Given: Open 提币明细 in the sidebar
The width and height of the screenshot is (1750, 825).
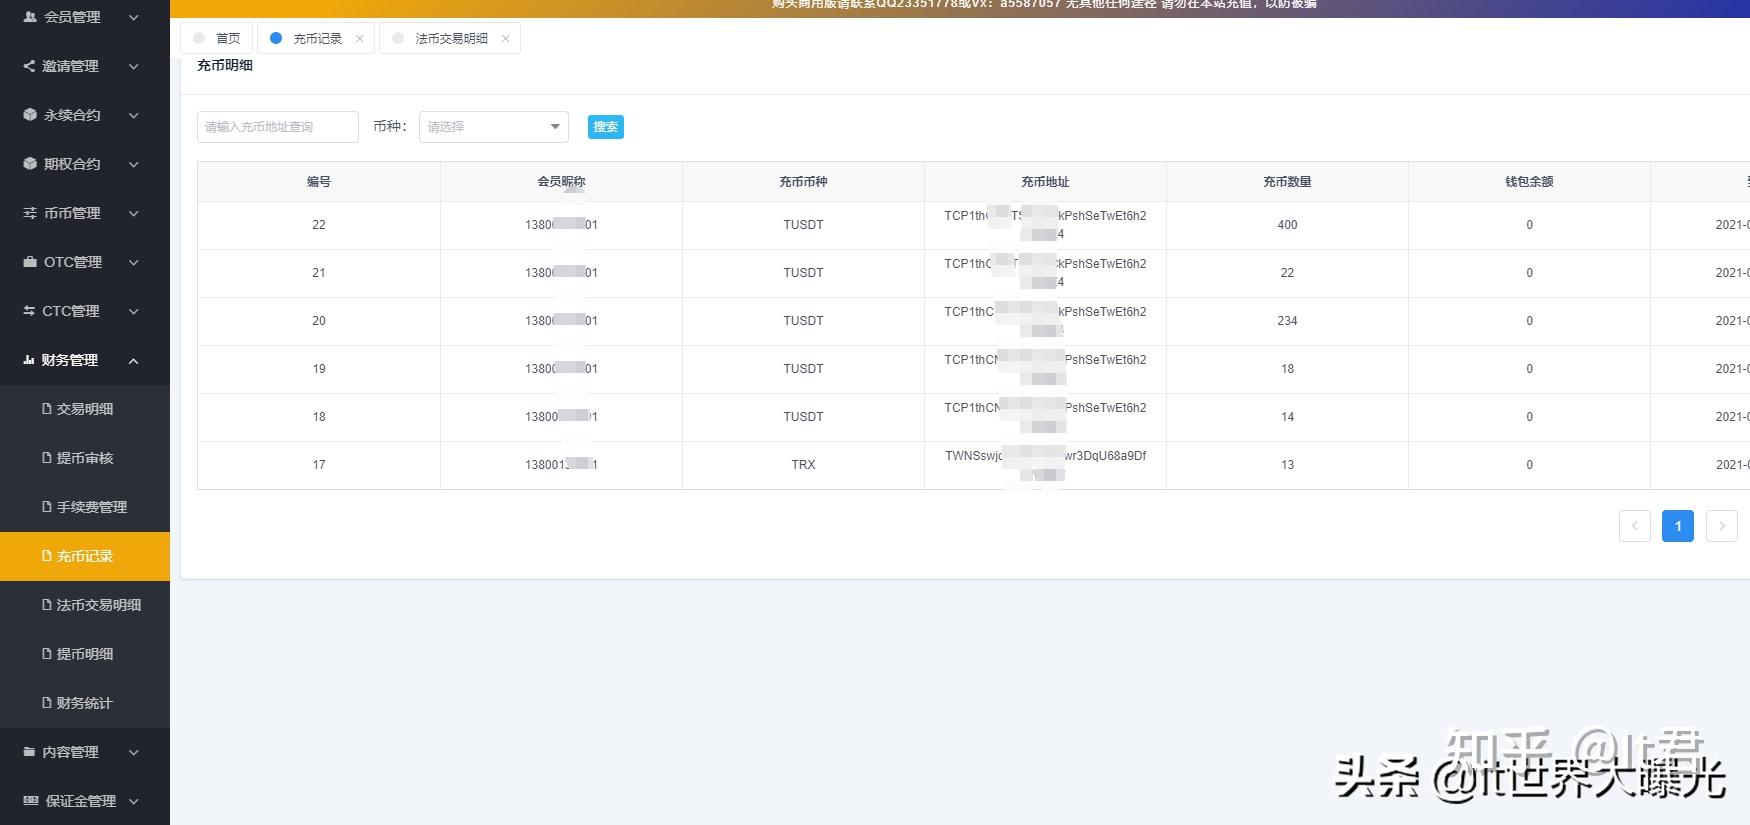Looking at the screenshot, I should coord(85,654).
